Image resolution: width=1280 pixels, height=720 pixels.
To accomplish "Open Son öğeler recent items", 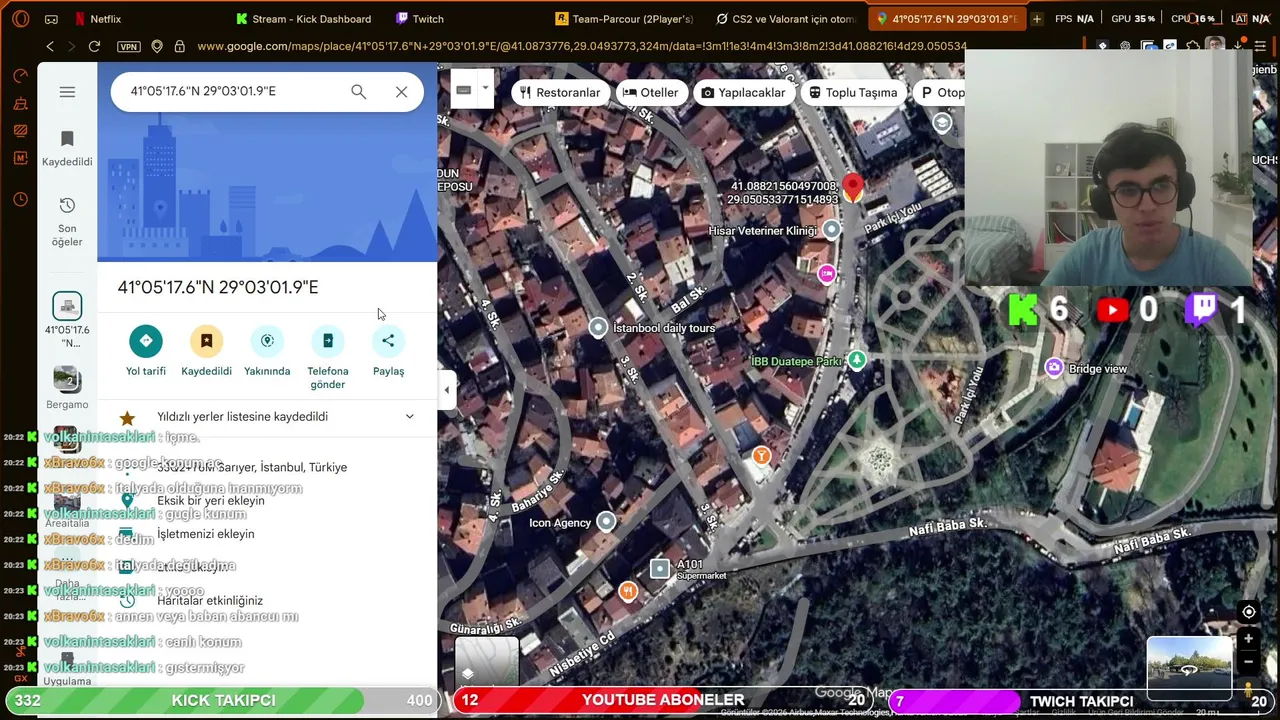I will coord(67,221).
